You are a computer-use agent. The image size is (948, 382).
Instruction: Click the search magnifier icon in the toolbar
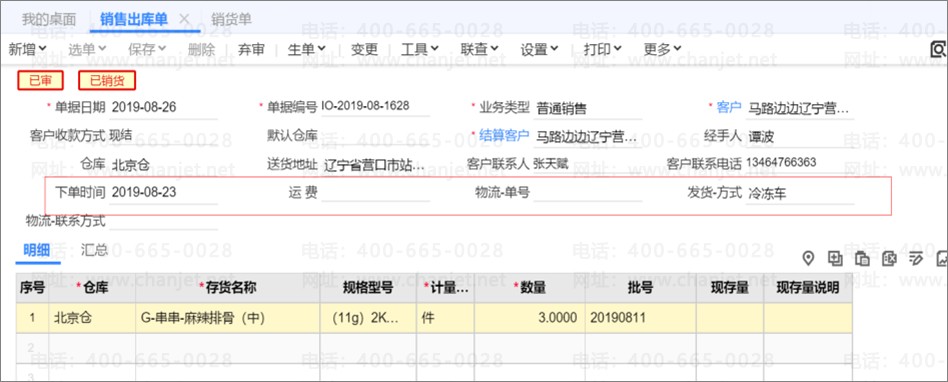click(938, 50)
